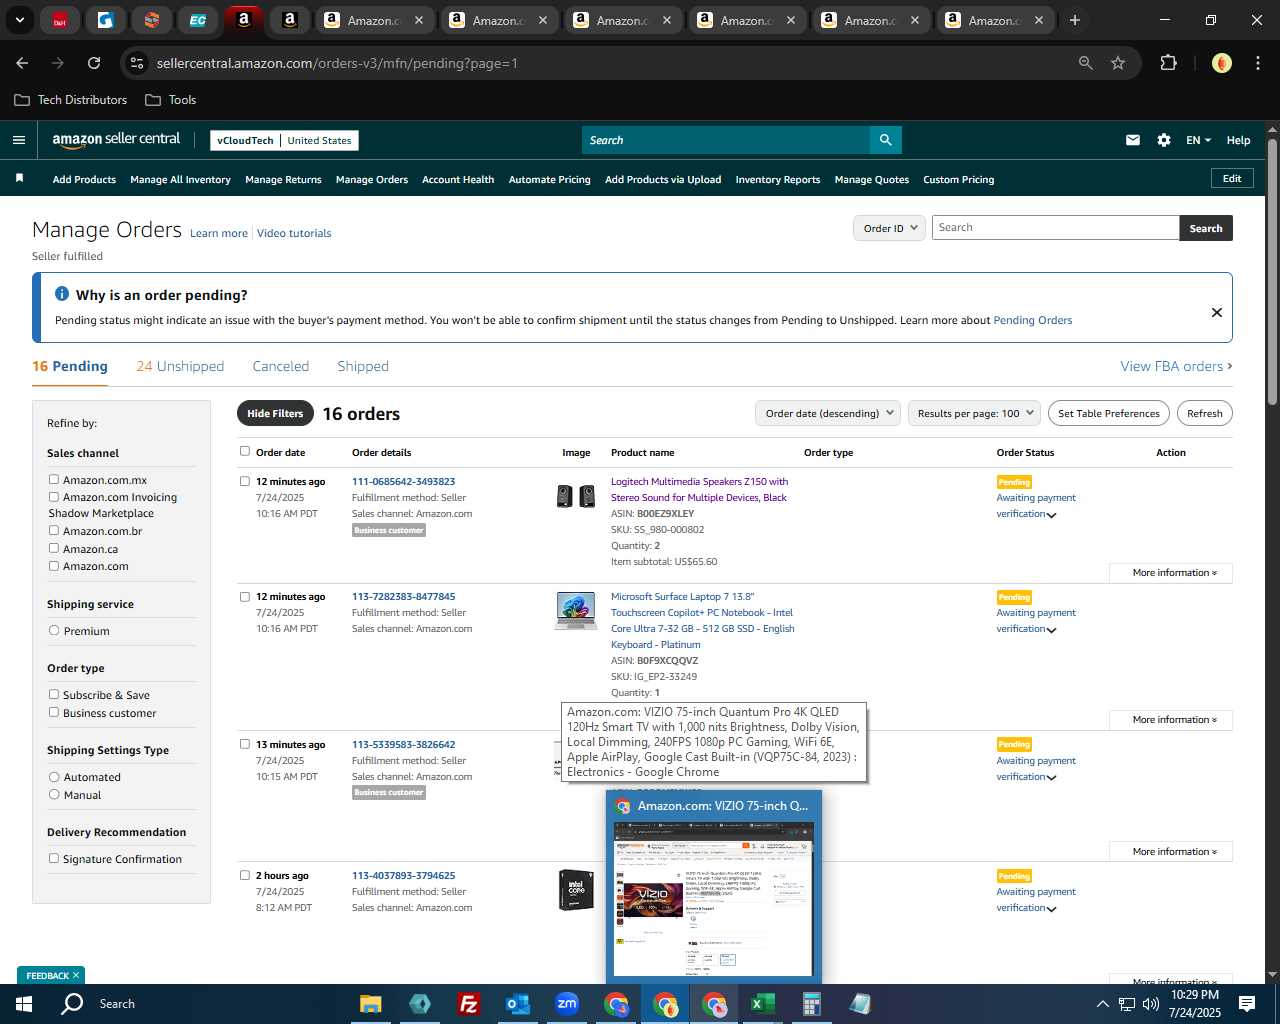Viewport: 1280px width, 1024px height.
Task: Open the Order ID search type dropdown
Action: pyautogui.click(x=889, y=228)
